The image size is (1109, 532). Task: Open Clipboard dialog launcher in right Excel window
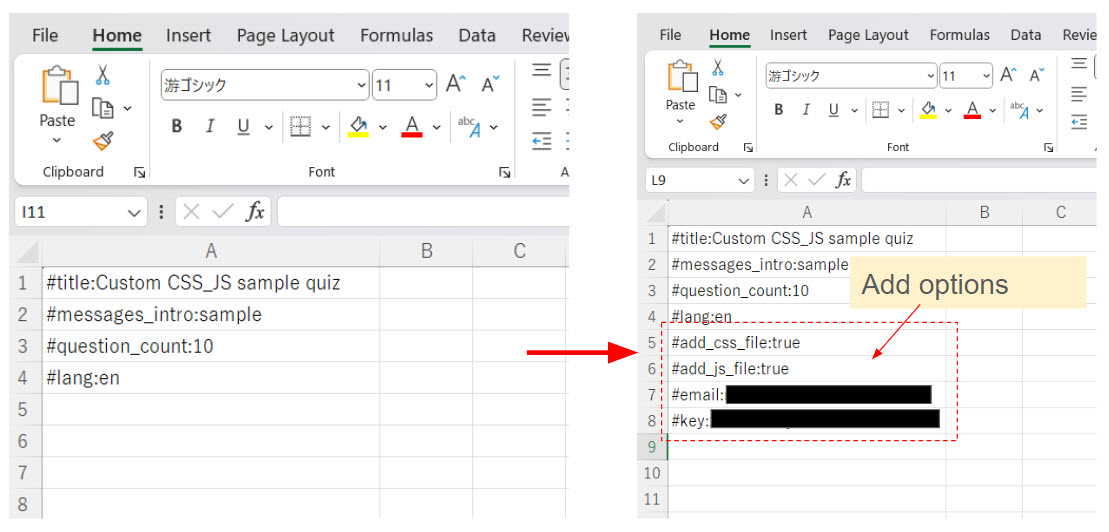[x=748, y=147]
